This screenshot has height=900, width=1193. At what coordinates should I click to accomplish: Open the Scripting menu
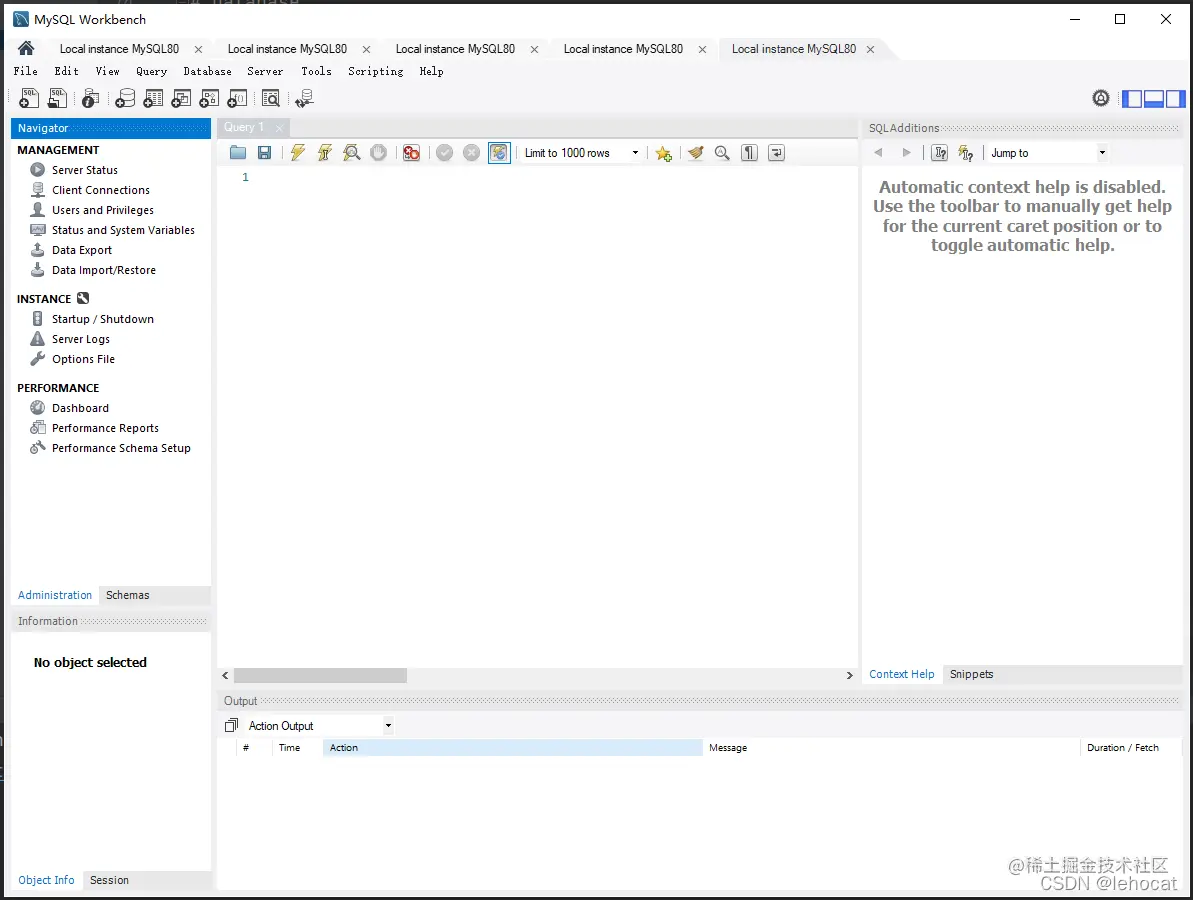point(376,71)
